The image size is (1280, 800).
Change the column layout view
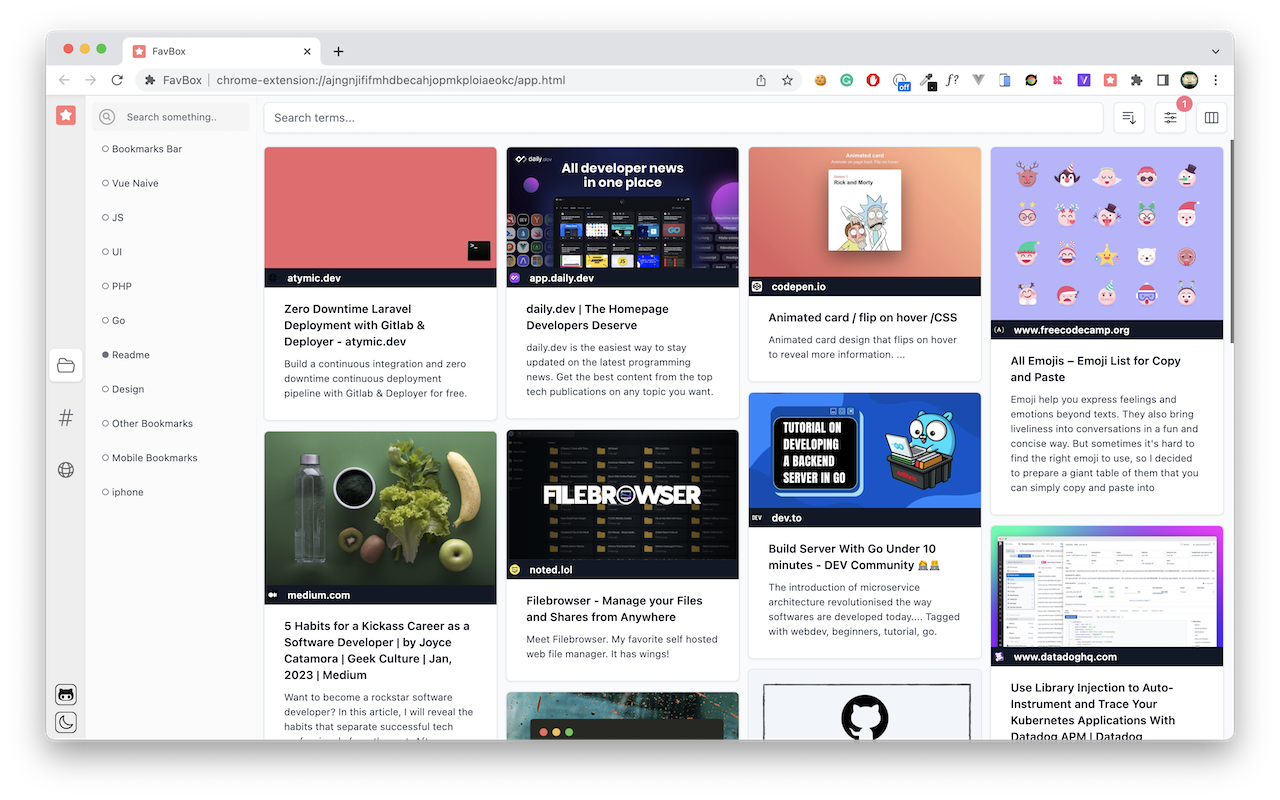(1212, 117)
